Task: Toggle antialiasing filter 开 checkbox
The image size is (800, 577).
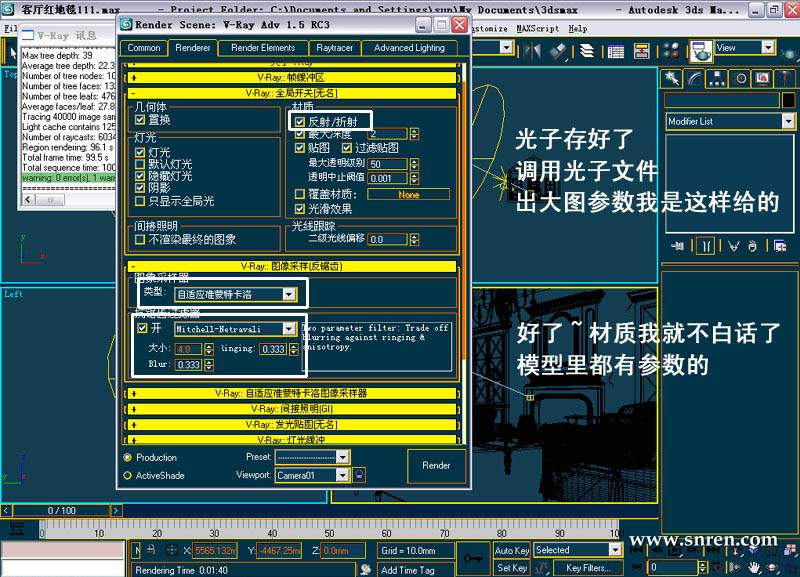Action: pyautogui.click(x=142, y=328)
